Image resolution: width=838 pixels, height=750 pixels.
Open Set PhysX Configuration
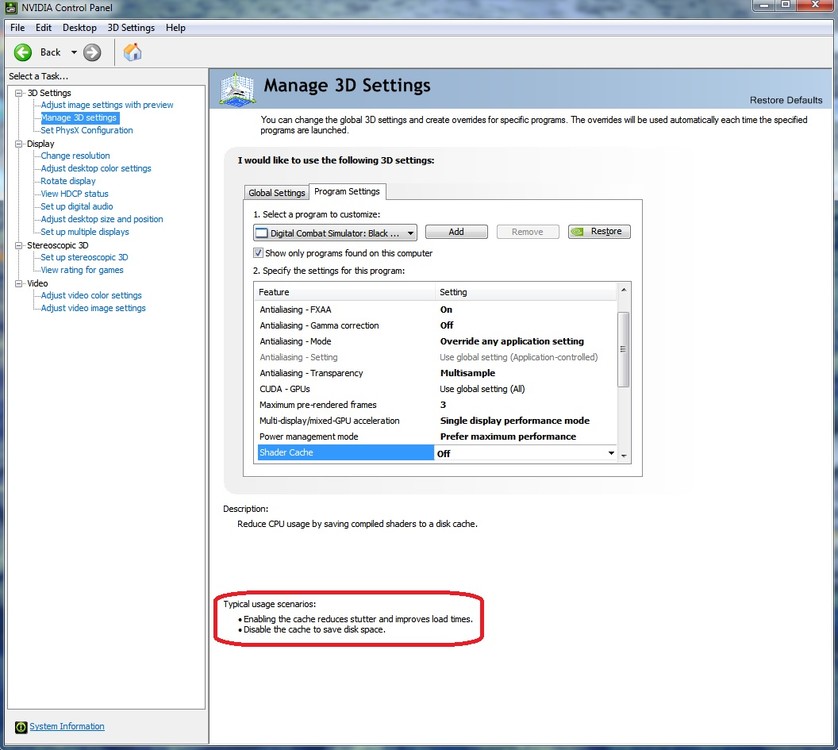click(87, 130)
